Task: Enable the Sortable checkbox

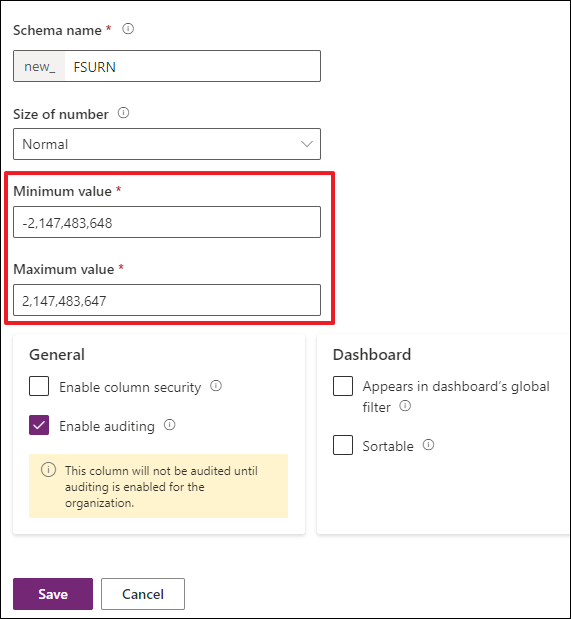Action: tap(343, 445)
